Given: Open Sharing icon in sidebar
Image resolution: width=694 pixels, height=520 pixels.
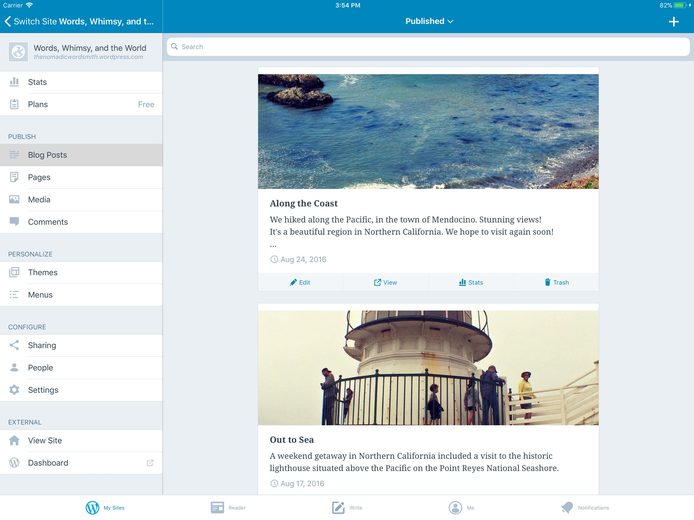Looking at the screenshot, I should click(x=14, y=345).
